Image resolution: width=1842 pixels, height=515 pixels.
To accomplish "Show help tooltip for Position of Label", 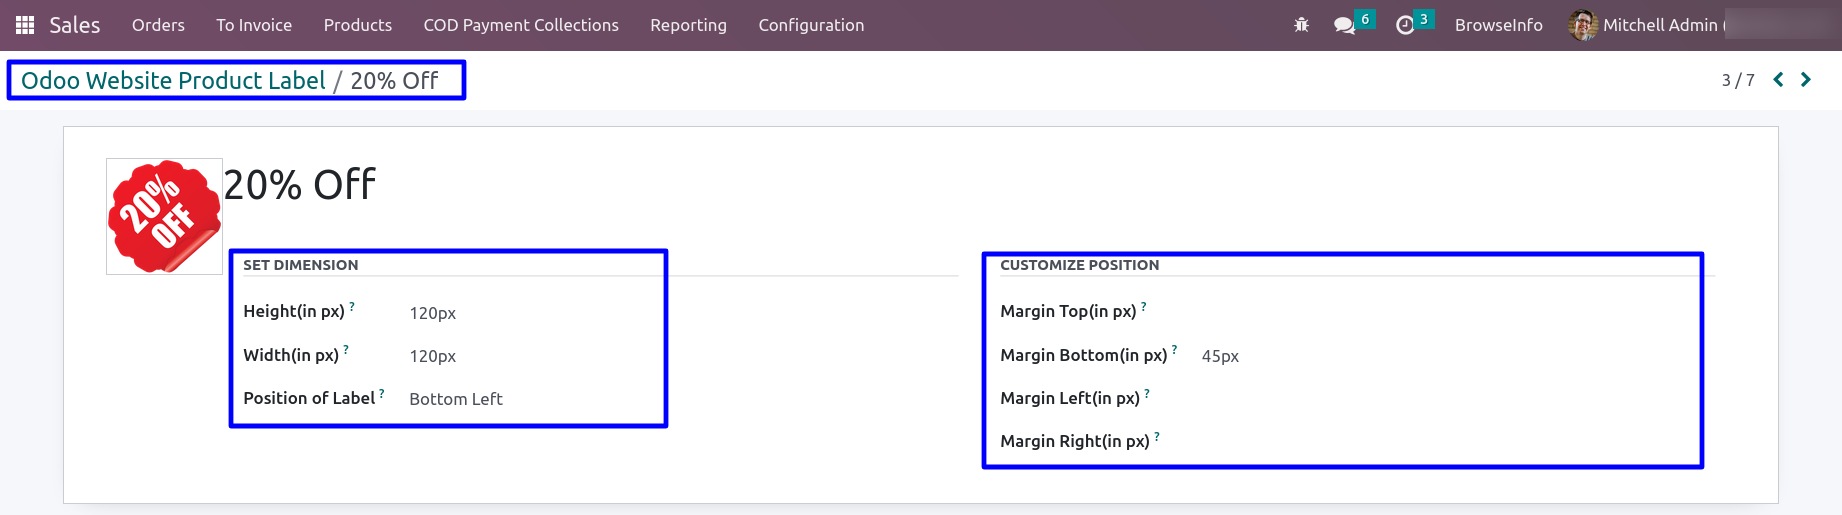I will pyautogui.click(x=382, y=394).
